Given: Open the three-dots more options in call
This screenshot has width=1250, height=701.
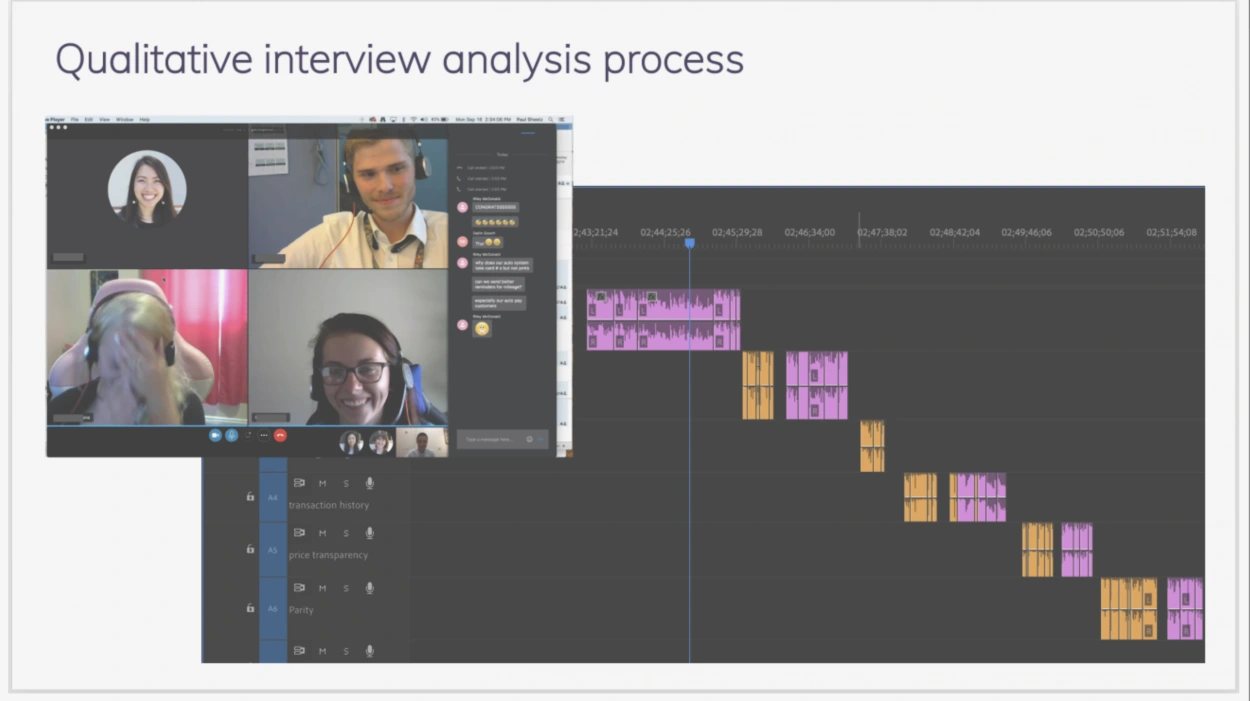Looking at the screenshot, I should 264,436.
